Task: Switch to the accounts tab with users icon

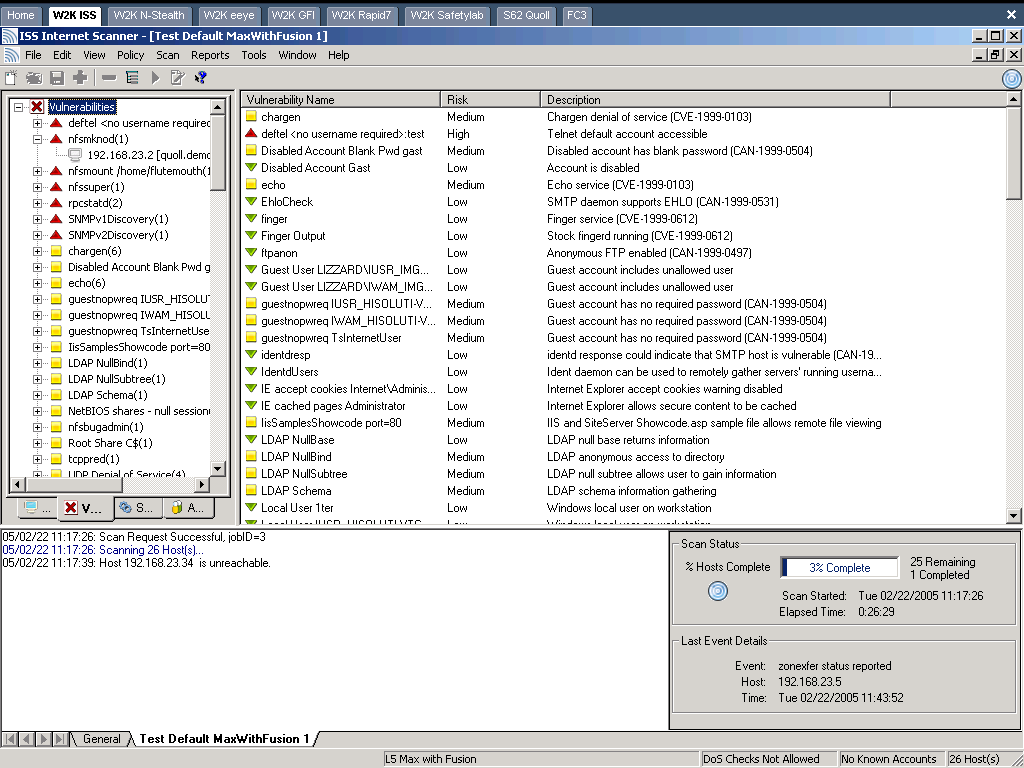Action: [x=189, y=507]
